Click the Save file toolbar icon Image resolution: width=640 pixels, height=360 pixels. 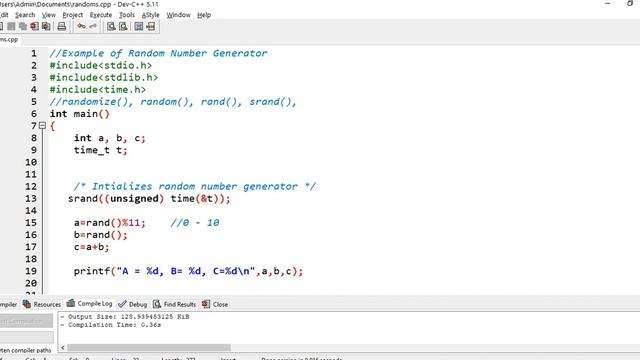coord(11,27)
